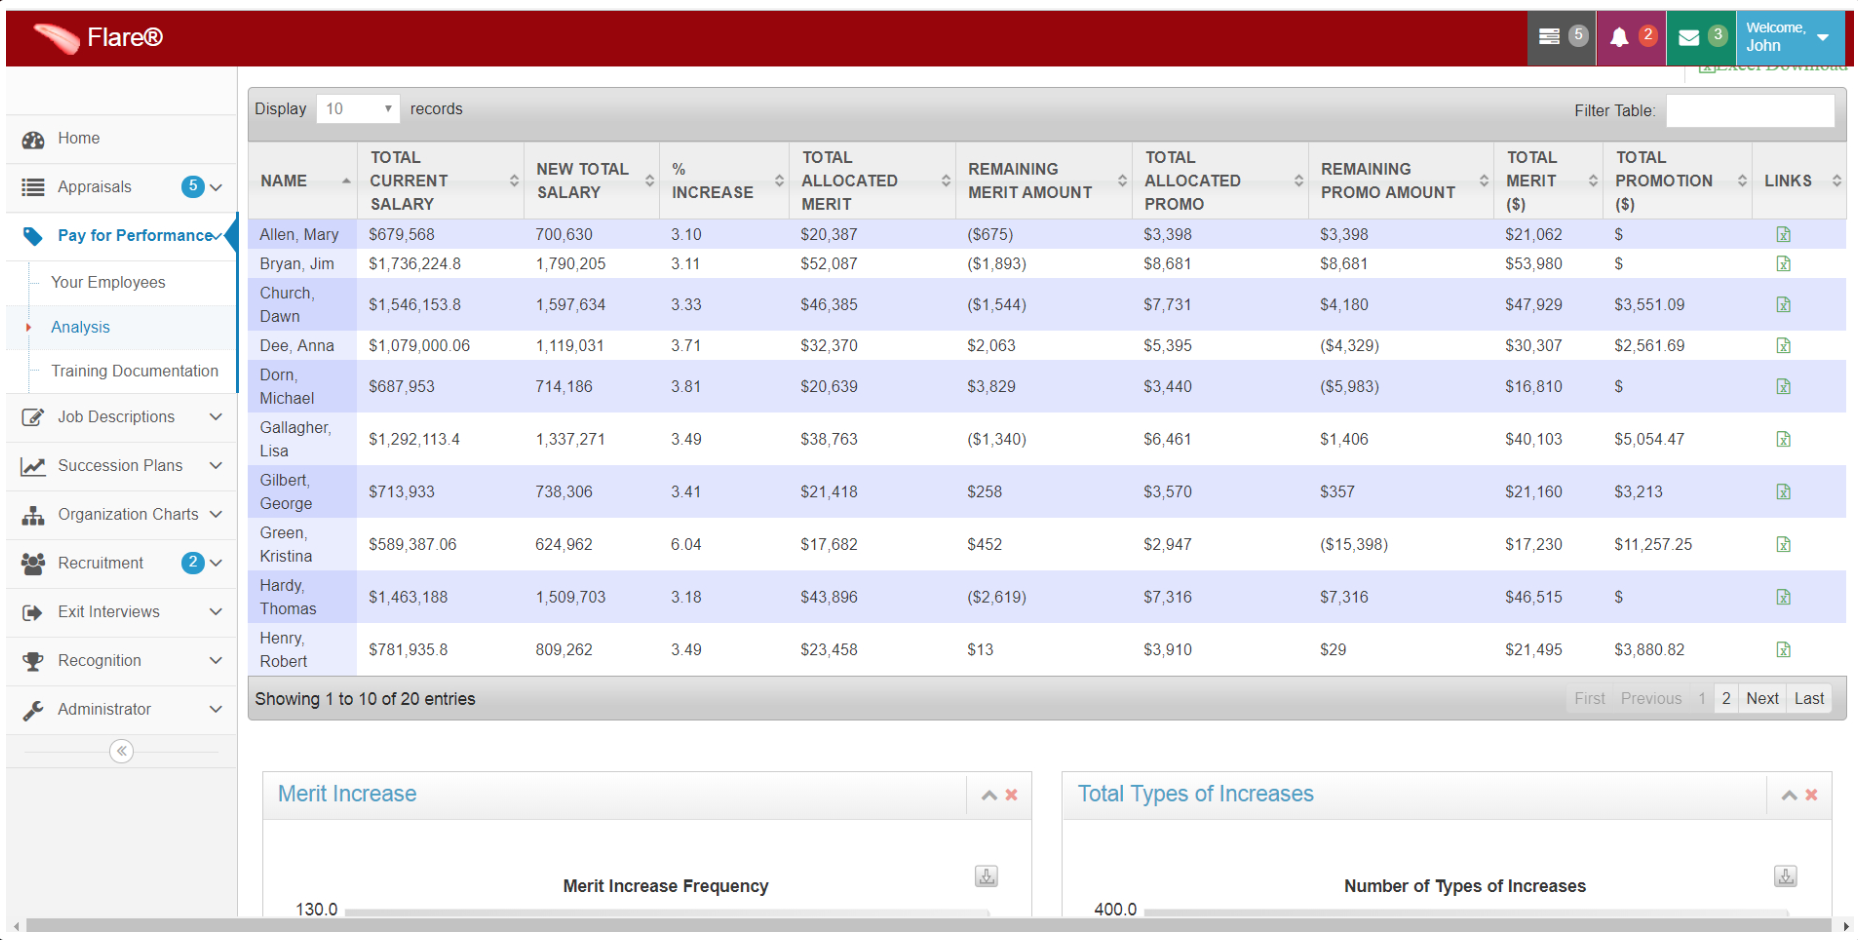Collapse the Total Types of Increases panel
Viewport: 1858px width, 940px height.
click(x=1789, y=795)
